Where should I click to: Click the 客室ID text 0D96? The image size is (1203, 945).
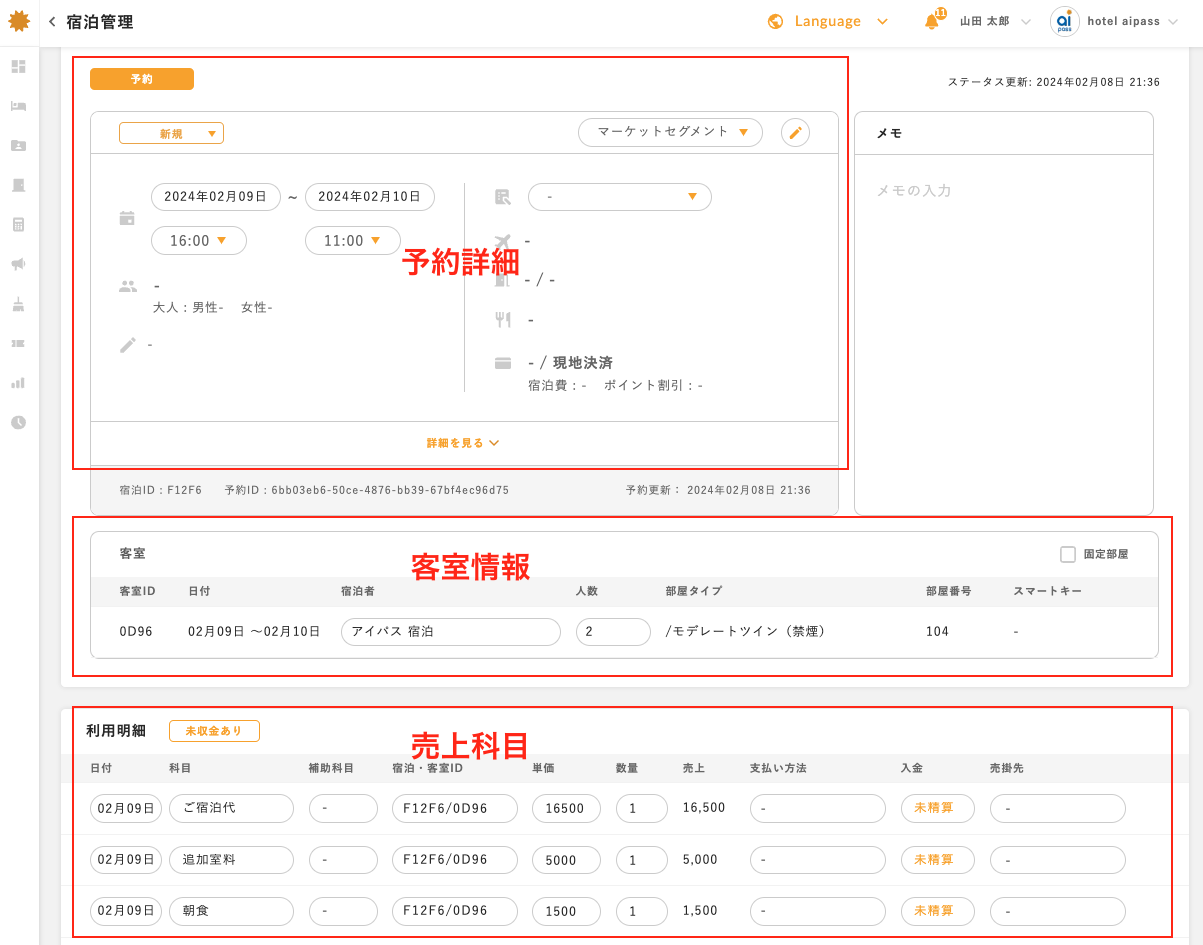click(136, 632)
